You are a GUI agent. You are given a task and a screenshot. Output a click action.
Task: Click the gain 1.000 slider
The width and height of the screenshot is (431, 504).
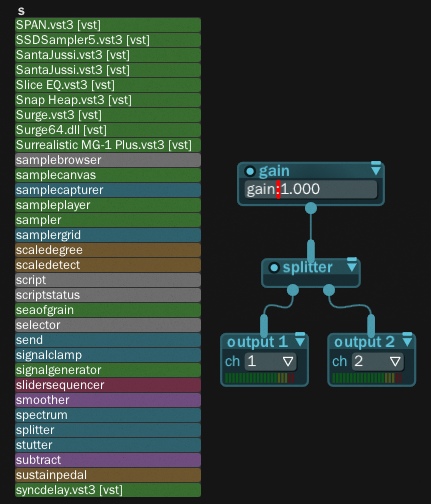[311, 189]
